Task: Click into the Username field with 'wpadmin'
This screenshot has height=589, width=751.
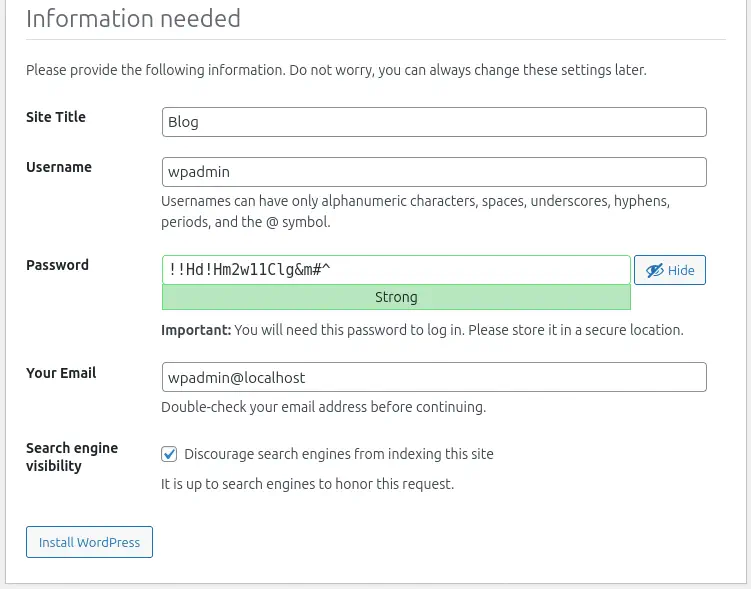Action: tap(434, 172)
